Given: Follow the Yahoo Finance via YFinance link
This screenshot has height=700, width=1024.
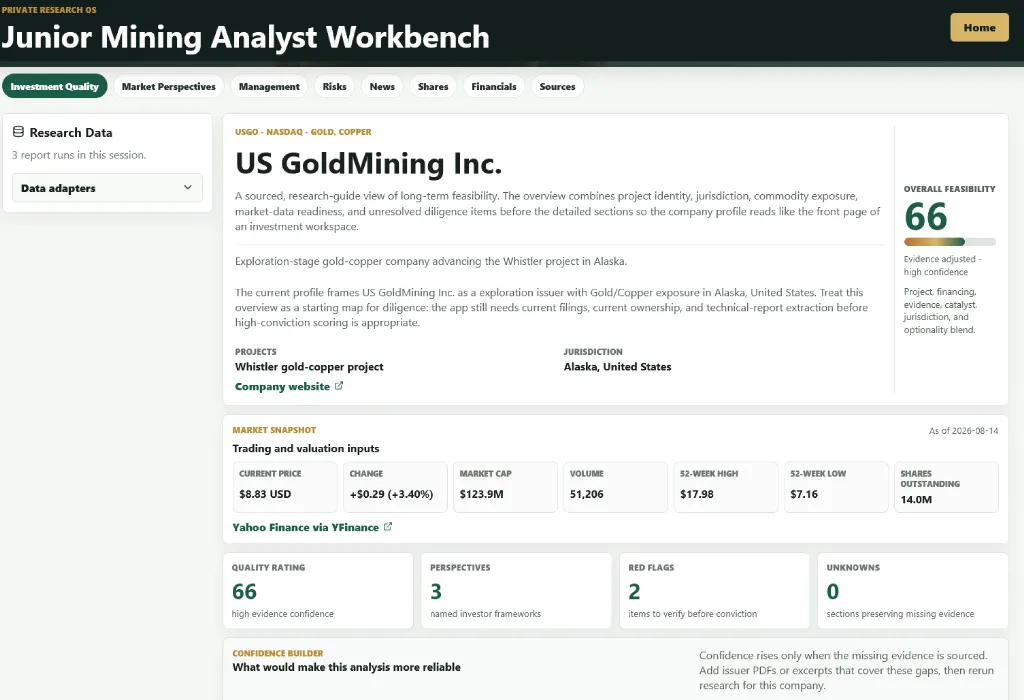Looking at the screenshot, I should [306, 527].
